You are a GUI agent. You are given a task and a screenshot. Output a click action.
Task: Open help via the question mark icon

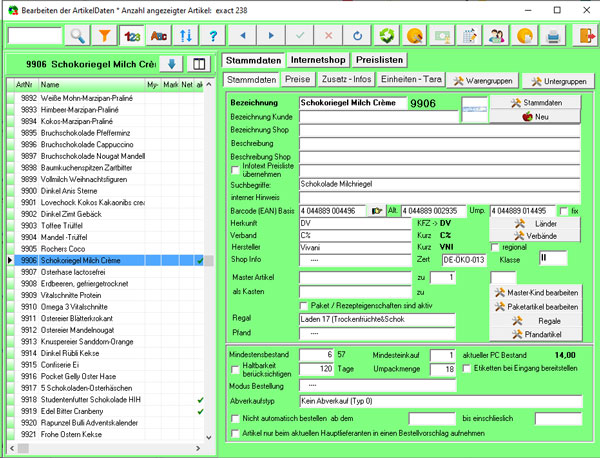point(213,36)
